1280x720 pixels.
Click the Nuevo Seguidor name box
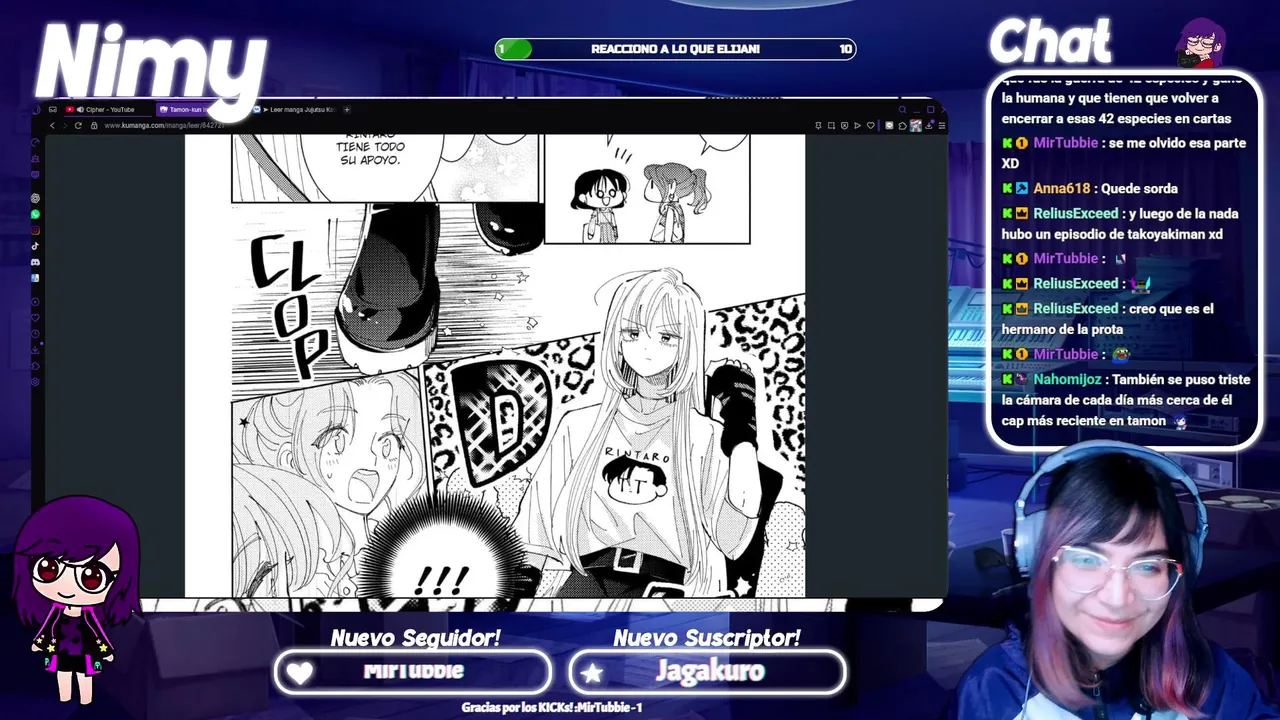[413, 672]
